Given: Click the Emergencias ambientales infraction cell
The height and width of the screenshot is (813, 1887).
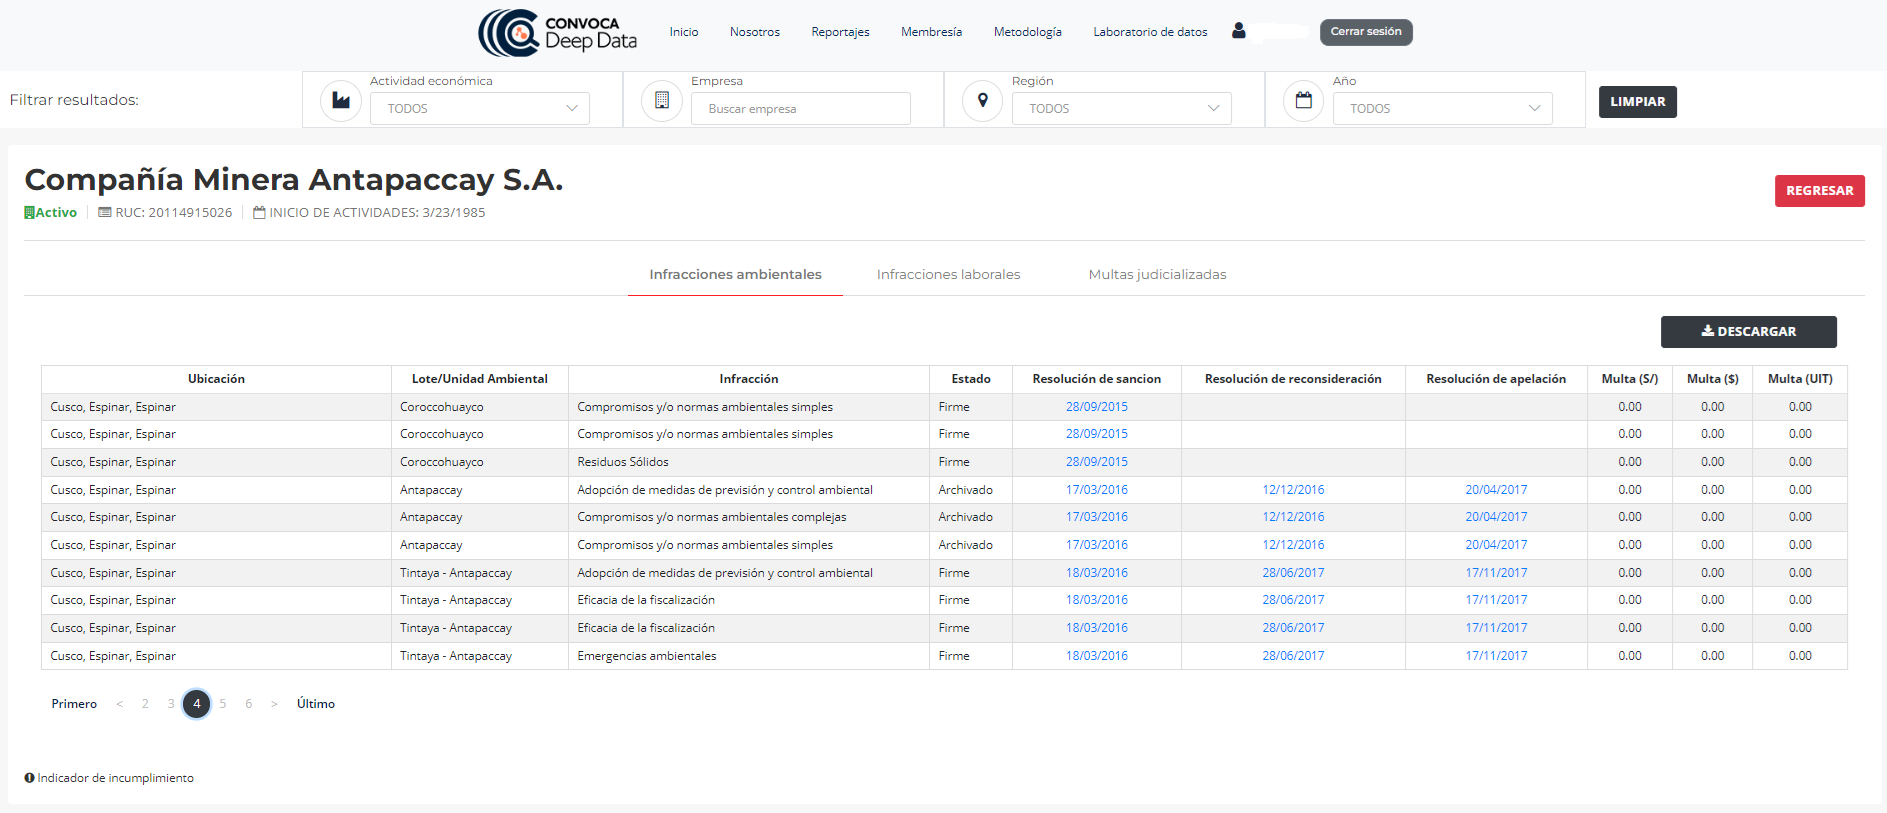Looking at the screenshot, I should [x=749, y=656].
